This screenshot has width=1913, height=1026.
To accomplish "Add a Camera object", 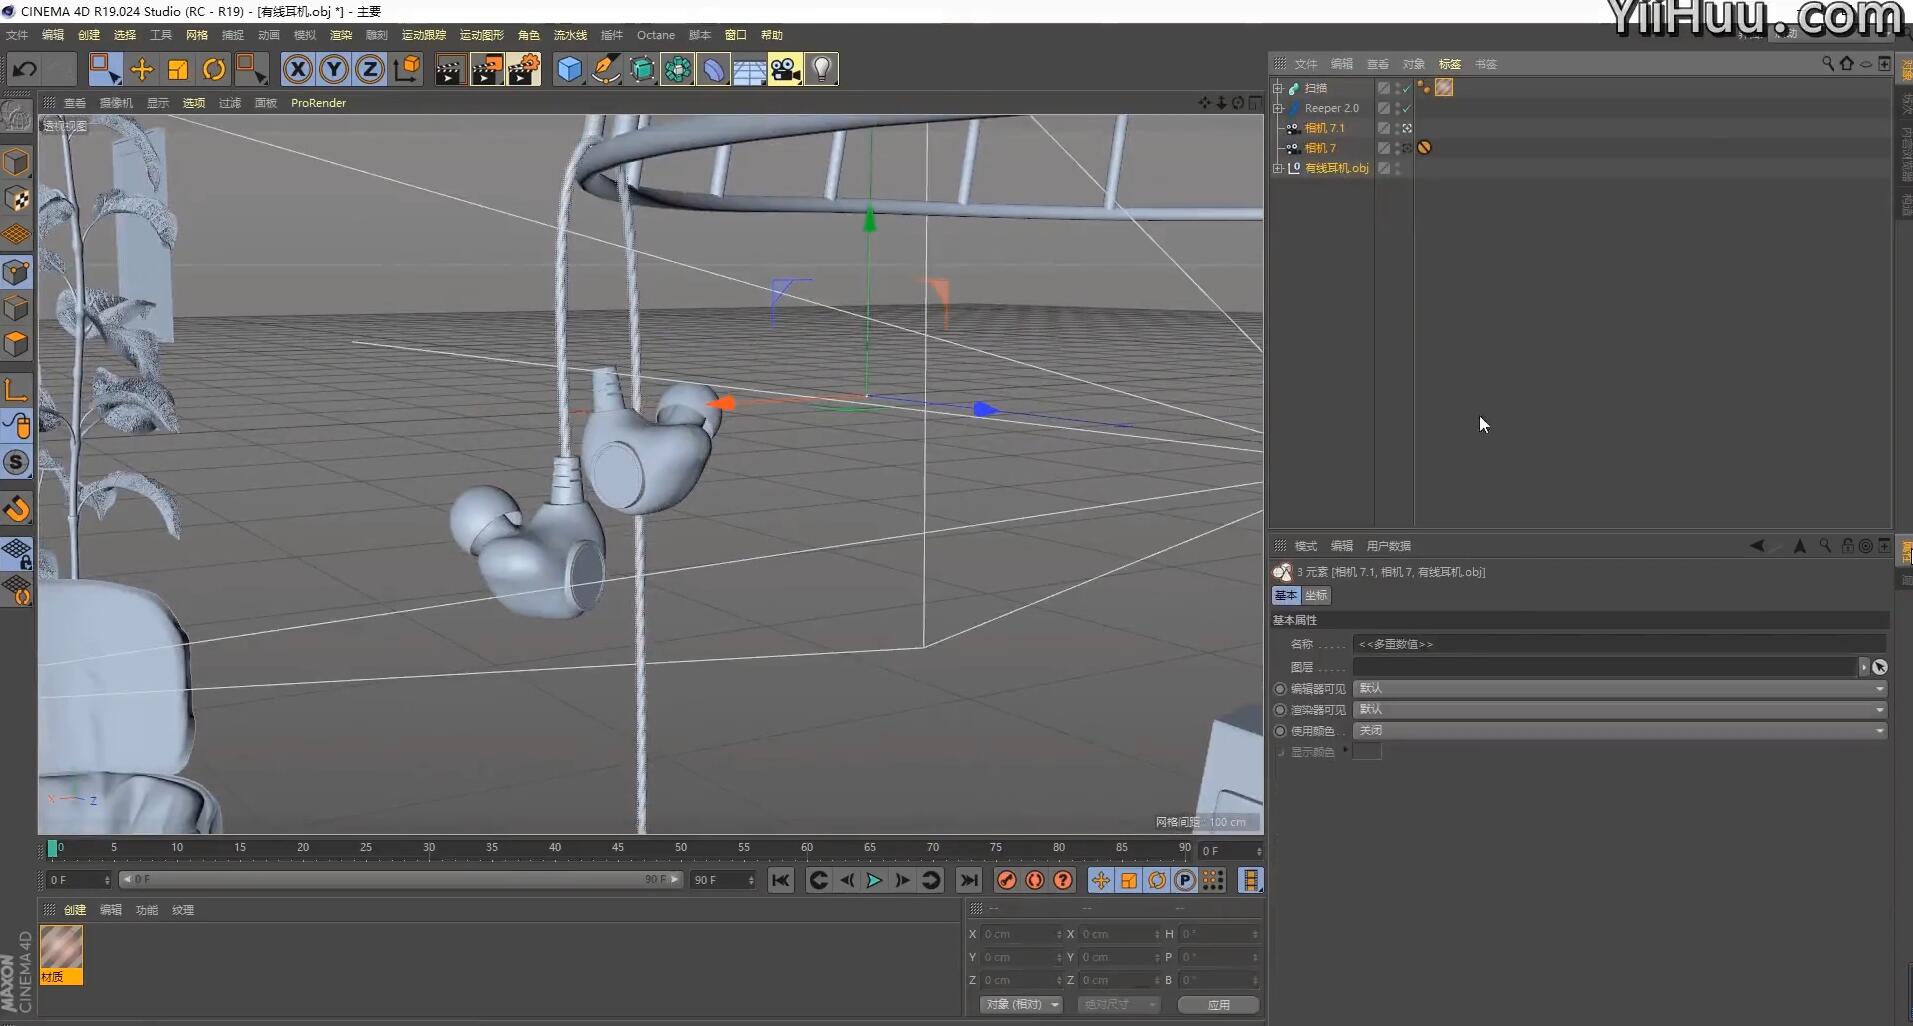I will click(x=785, y=69).
